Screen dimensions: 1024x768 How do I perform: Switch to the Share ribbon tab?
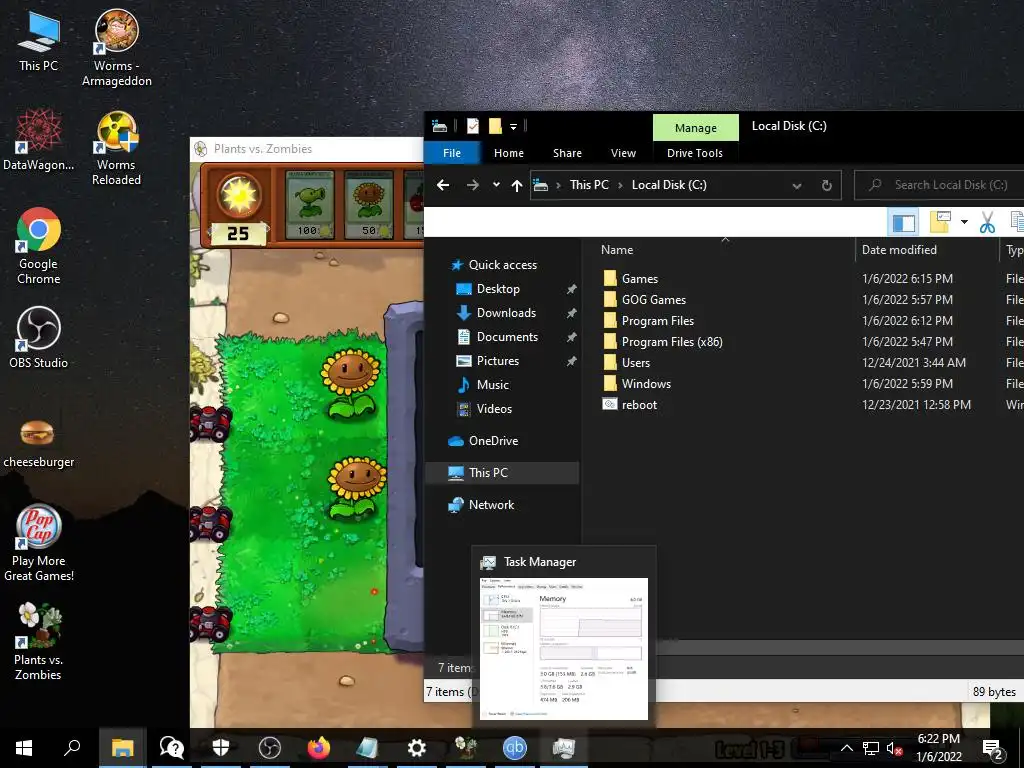point(567,153)
